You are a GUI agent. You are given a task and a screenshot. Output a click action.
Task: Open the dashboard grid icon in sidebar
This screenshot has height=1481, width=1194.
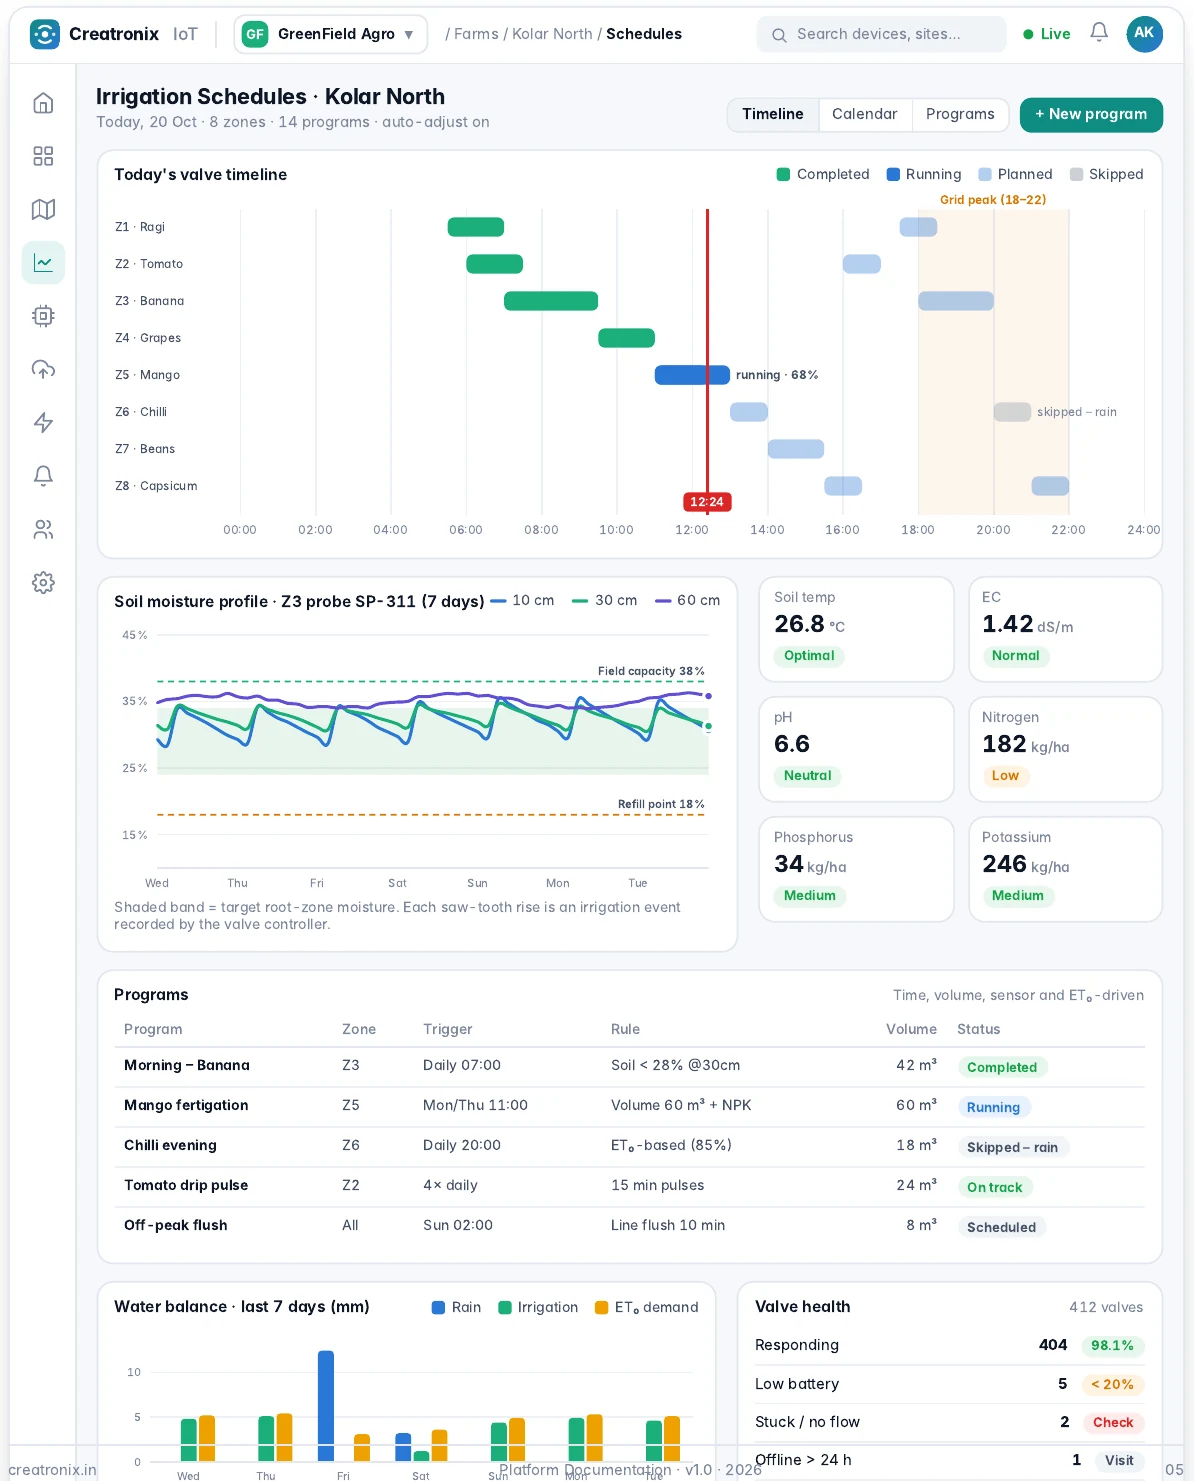coord(43,156)
